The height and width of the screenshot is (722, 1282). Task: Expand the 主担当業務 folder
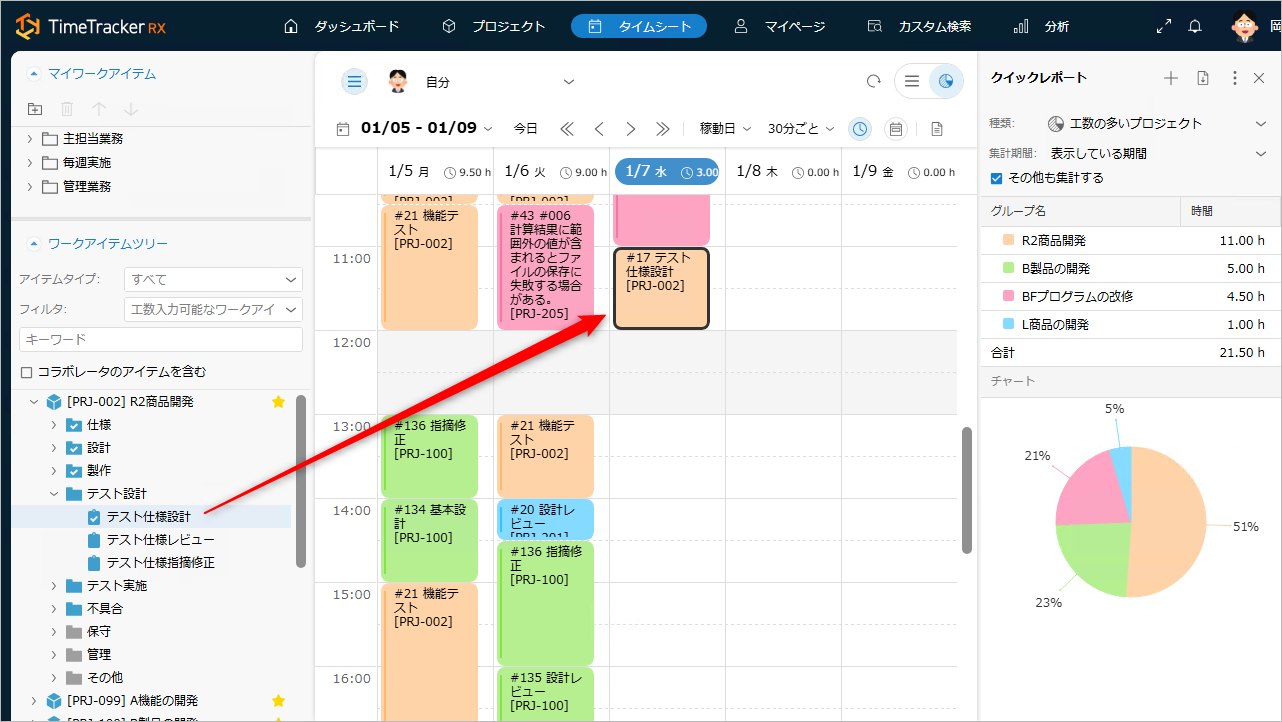pos(30,139)
